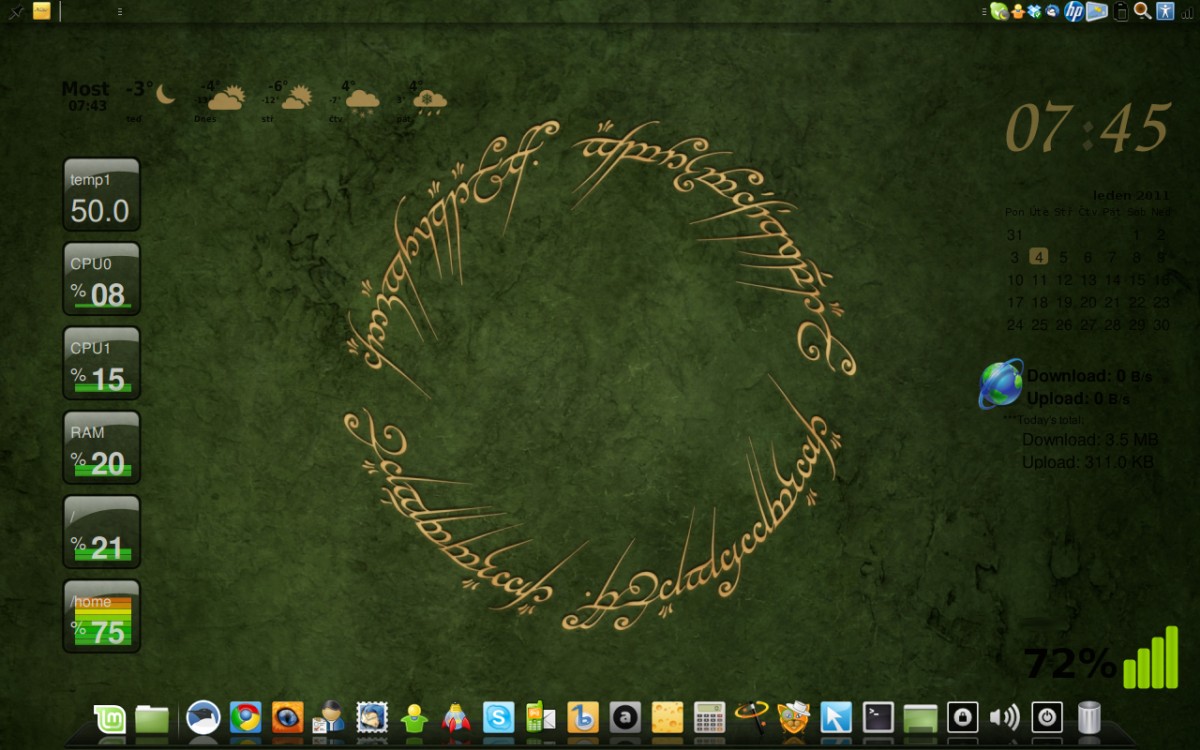Open the green folder file manager

coord(152,718)
